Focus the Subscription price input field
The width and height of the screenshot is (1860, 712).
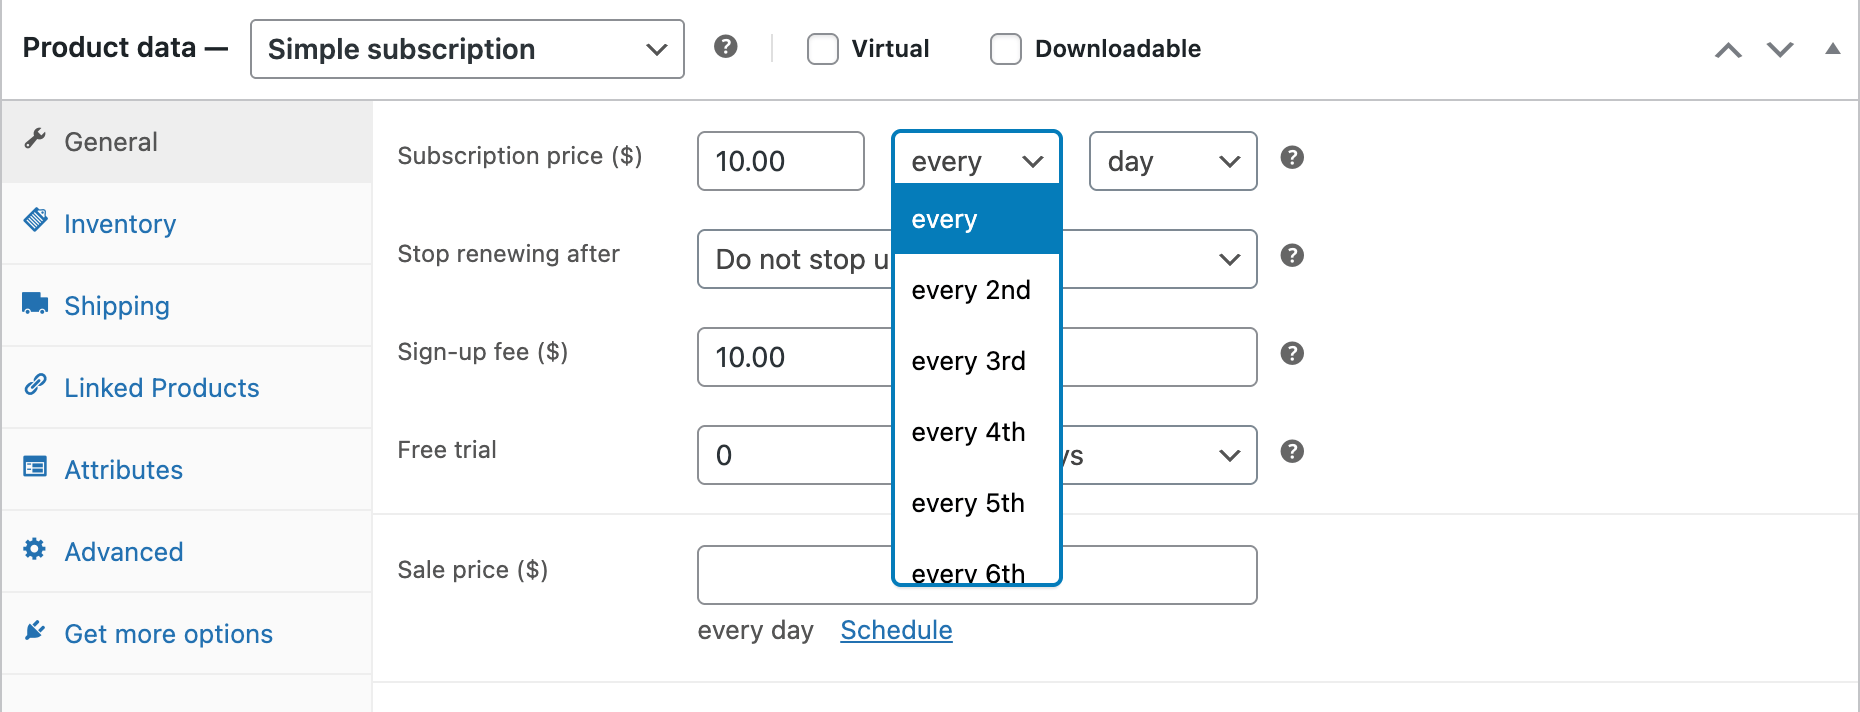click(781, 161)
